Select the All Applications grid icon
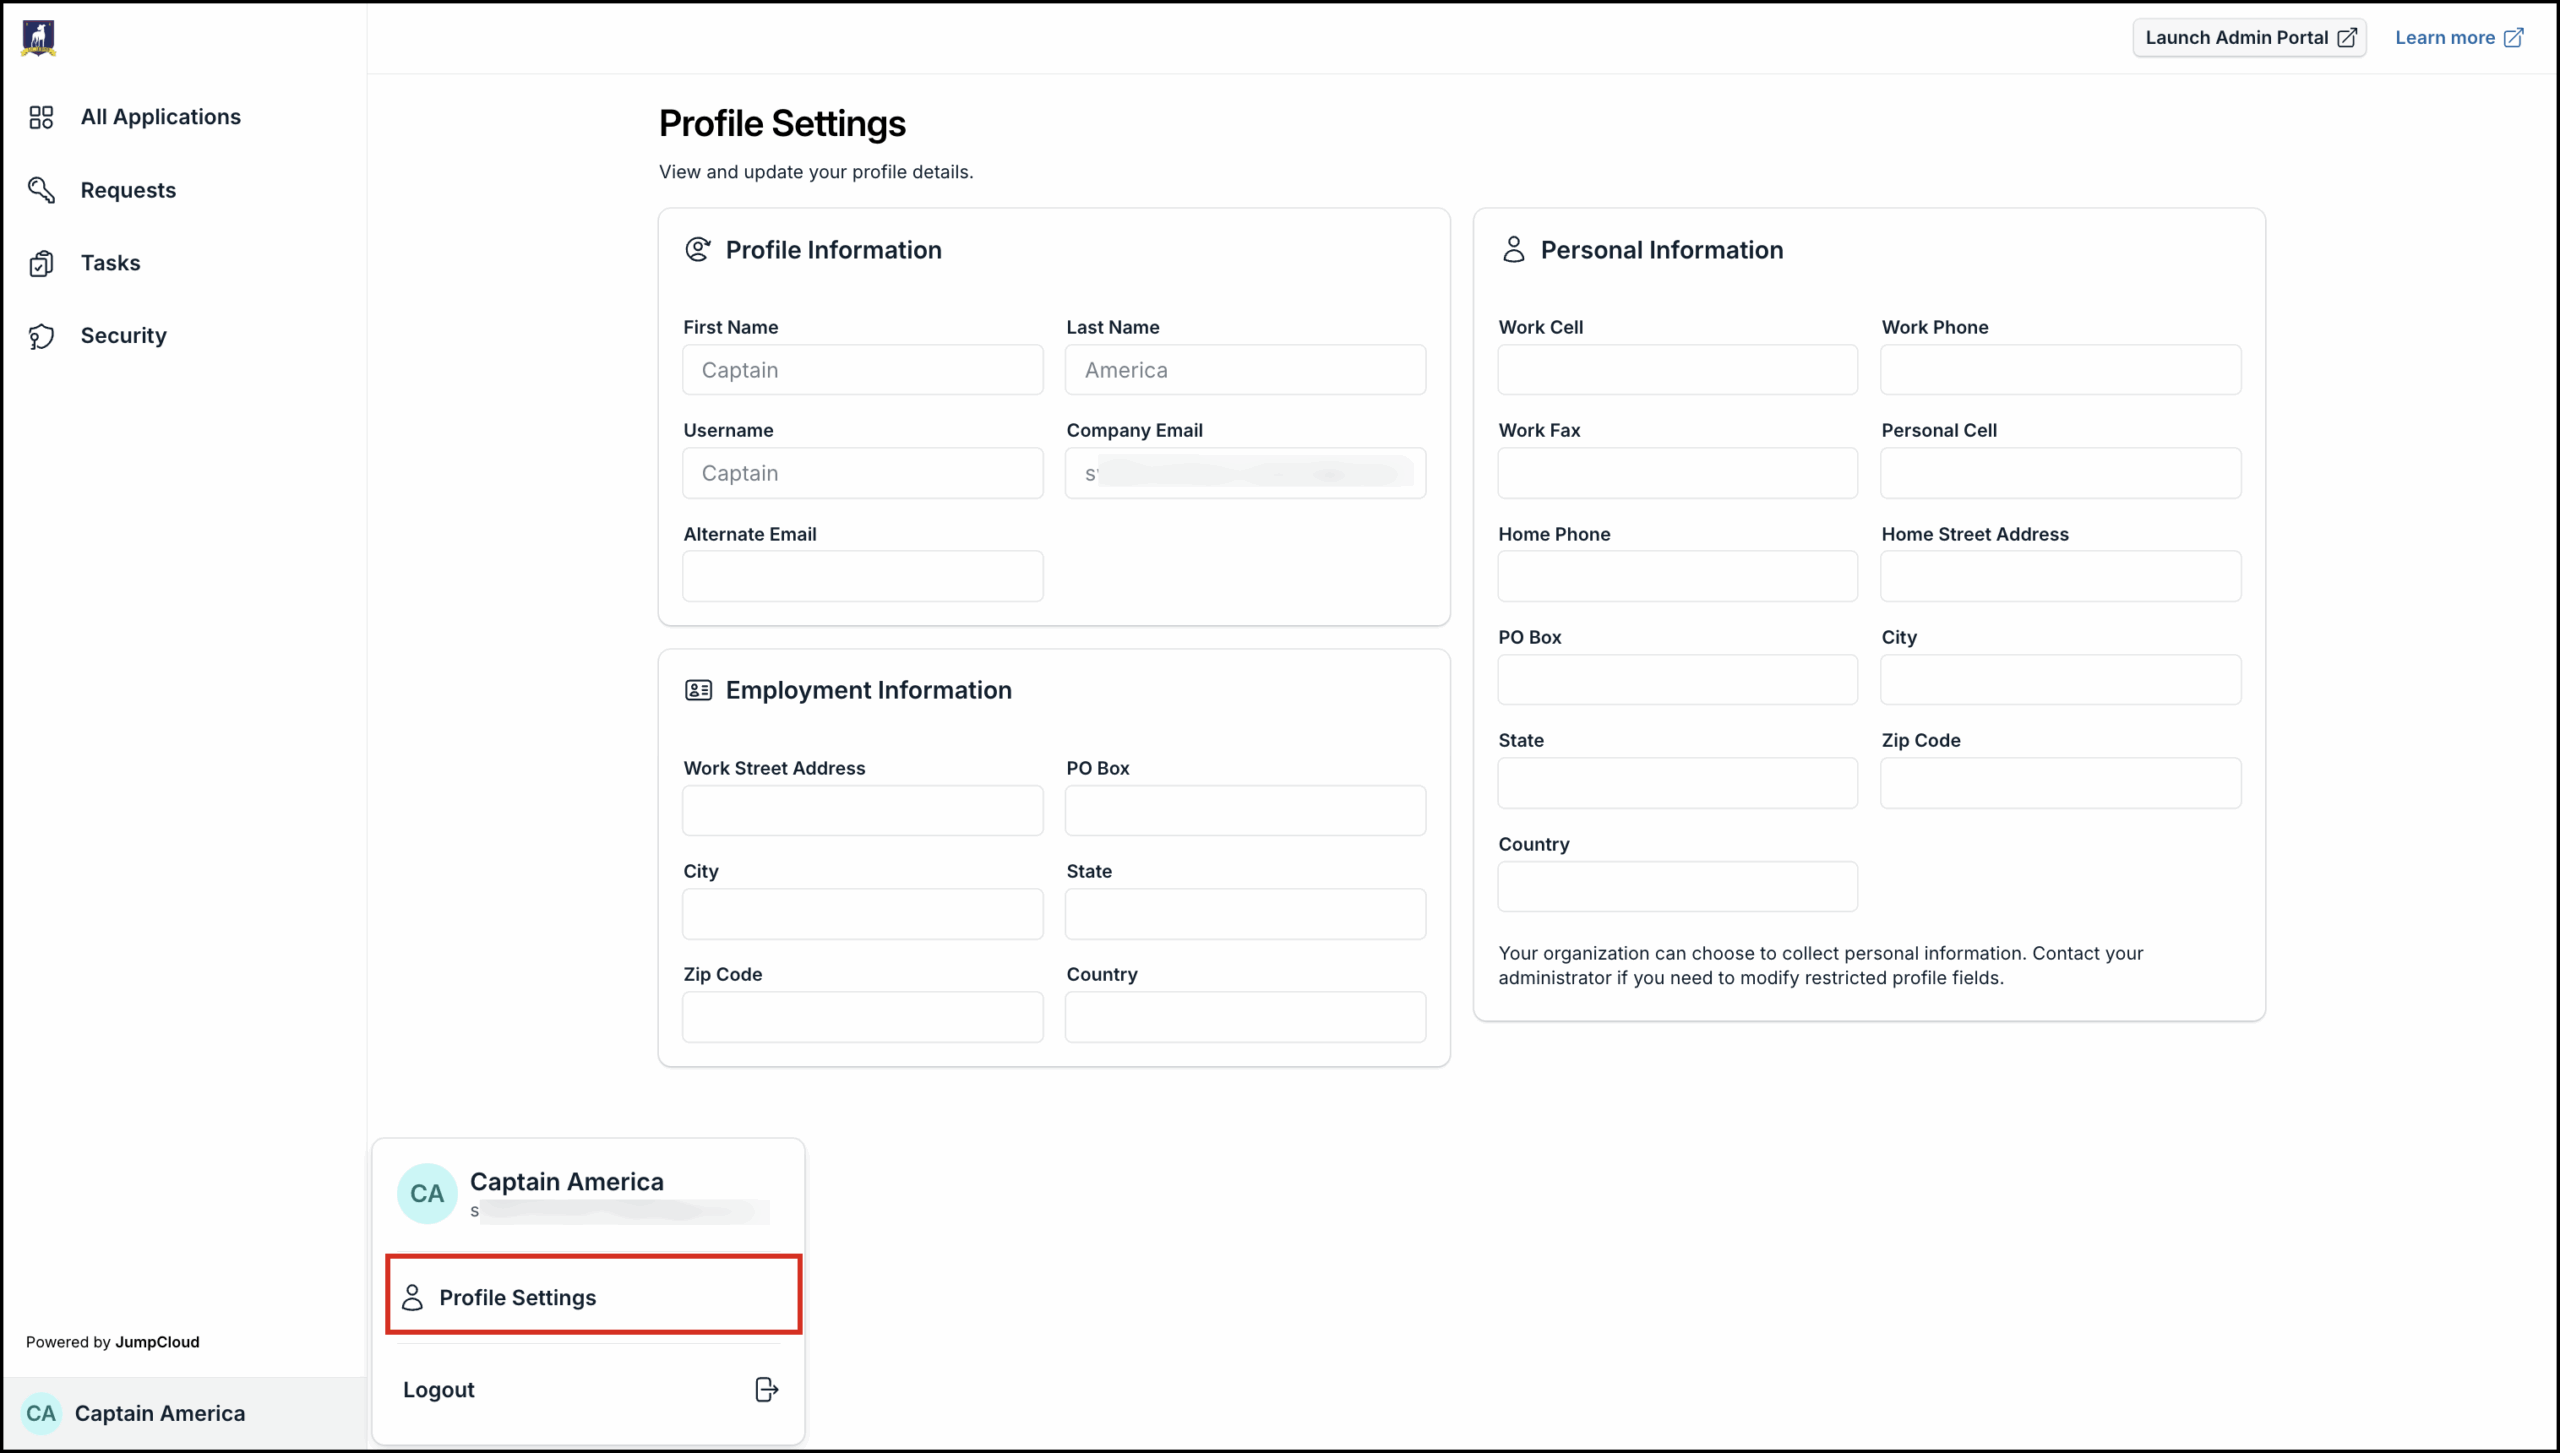 point(42,116)
